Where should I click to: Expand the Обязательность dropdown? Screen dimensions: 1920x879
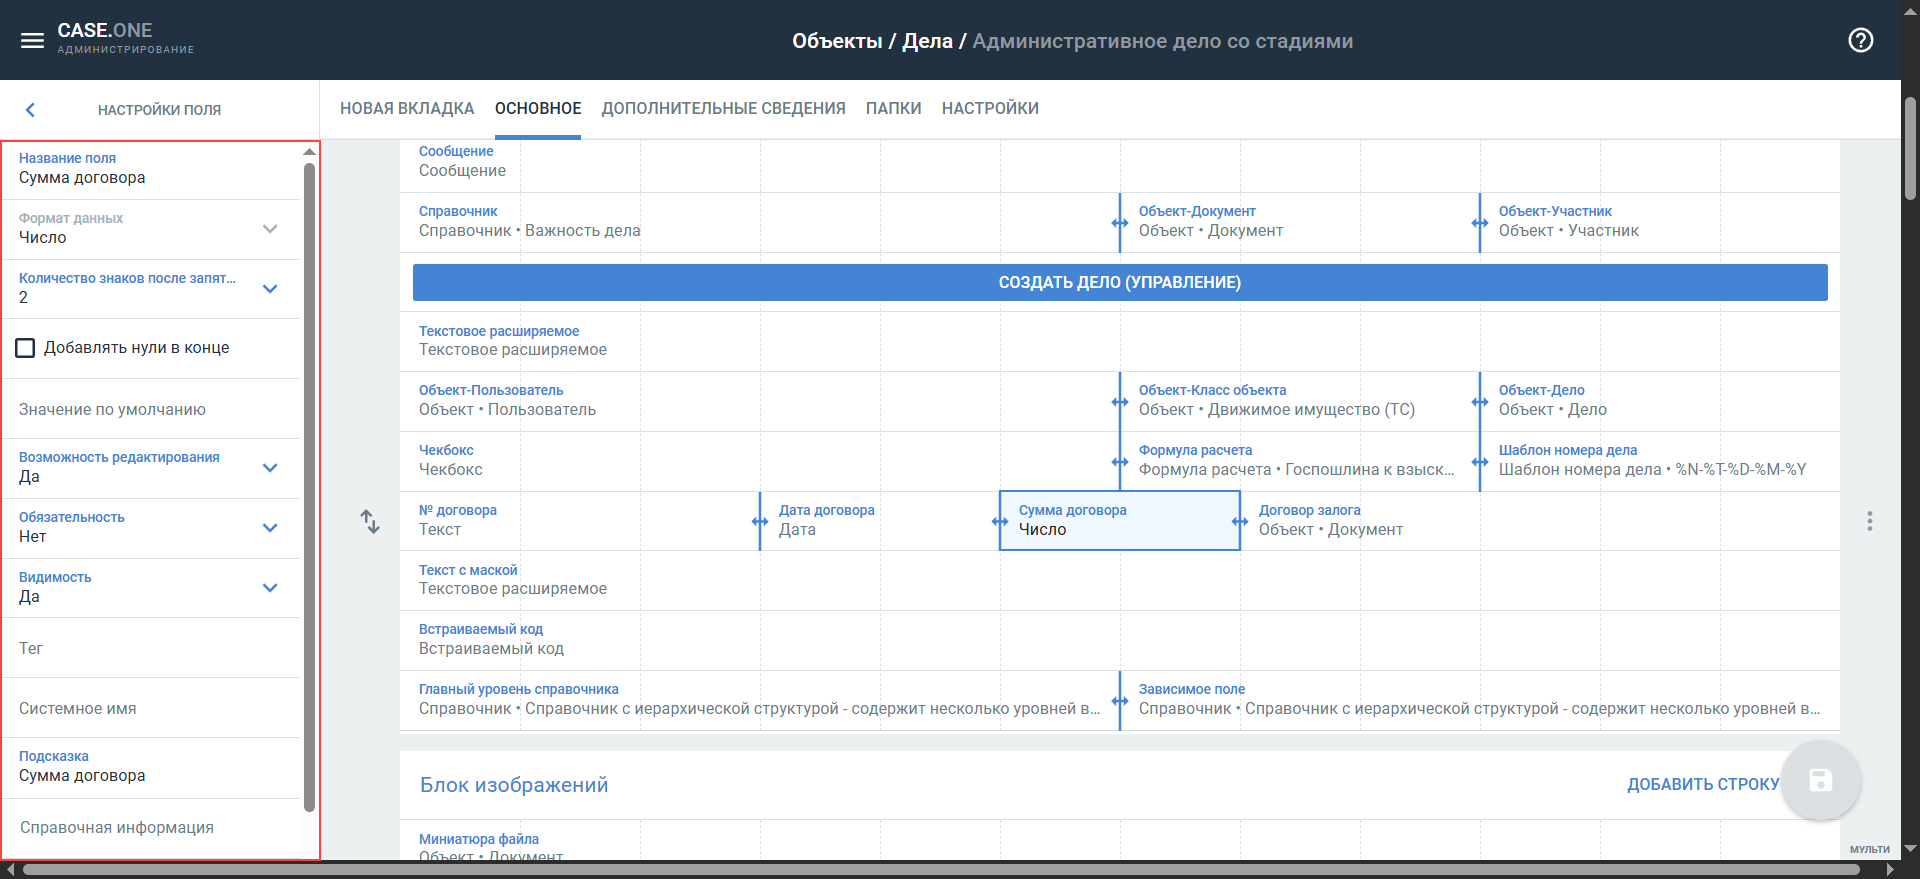click(269, 528)
